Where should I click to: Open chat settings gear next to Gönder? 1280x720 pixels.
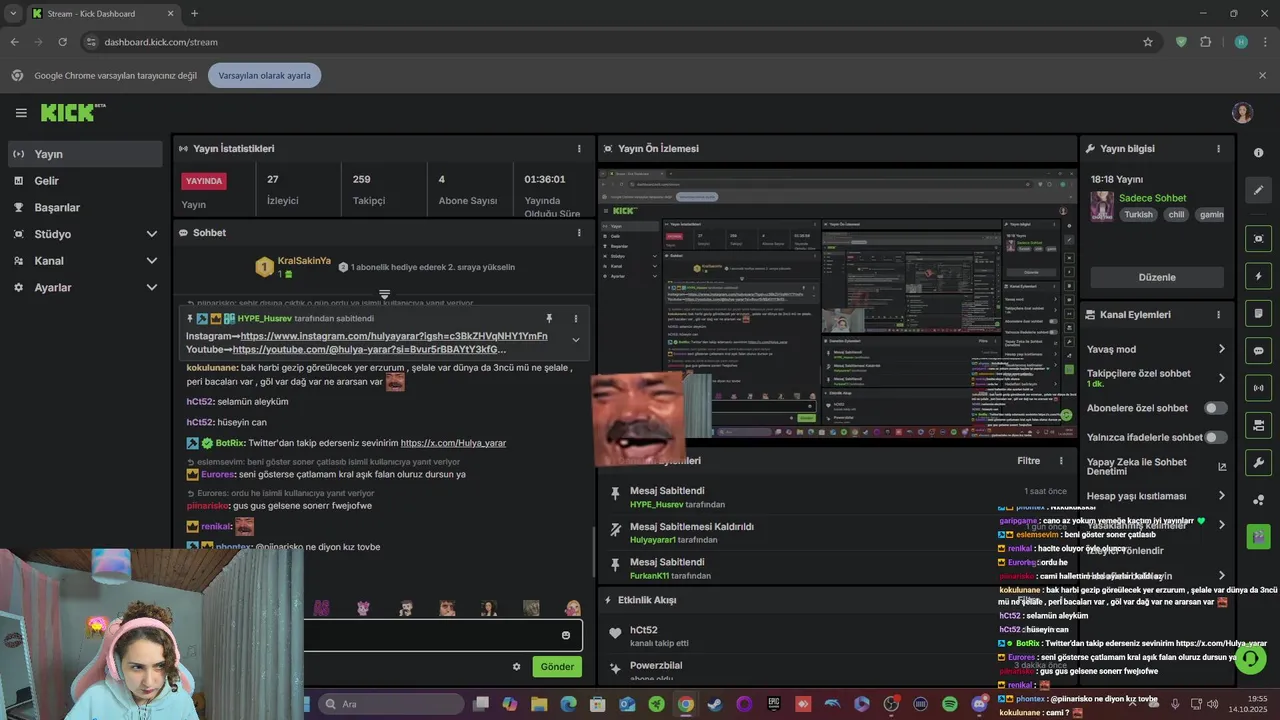click(x=517, y=667)
